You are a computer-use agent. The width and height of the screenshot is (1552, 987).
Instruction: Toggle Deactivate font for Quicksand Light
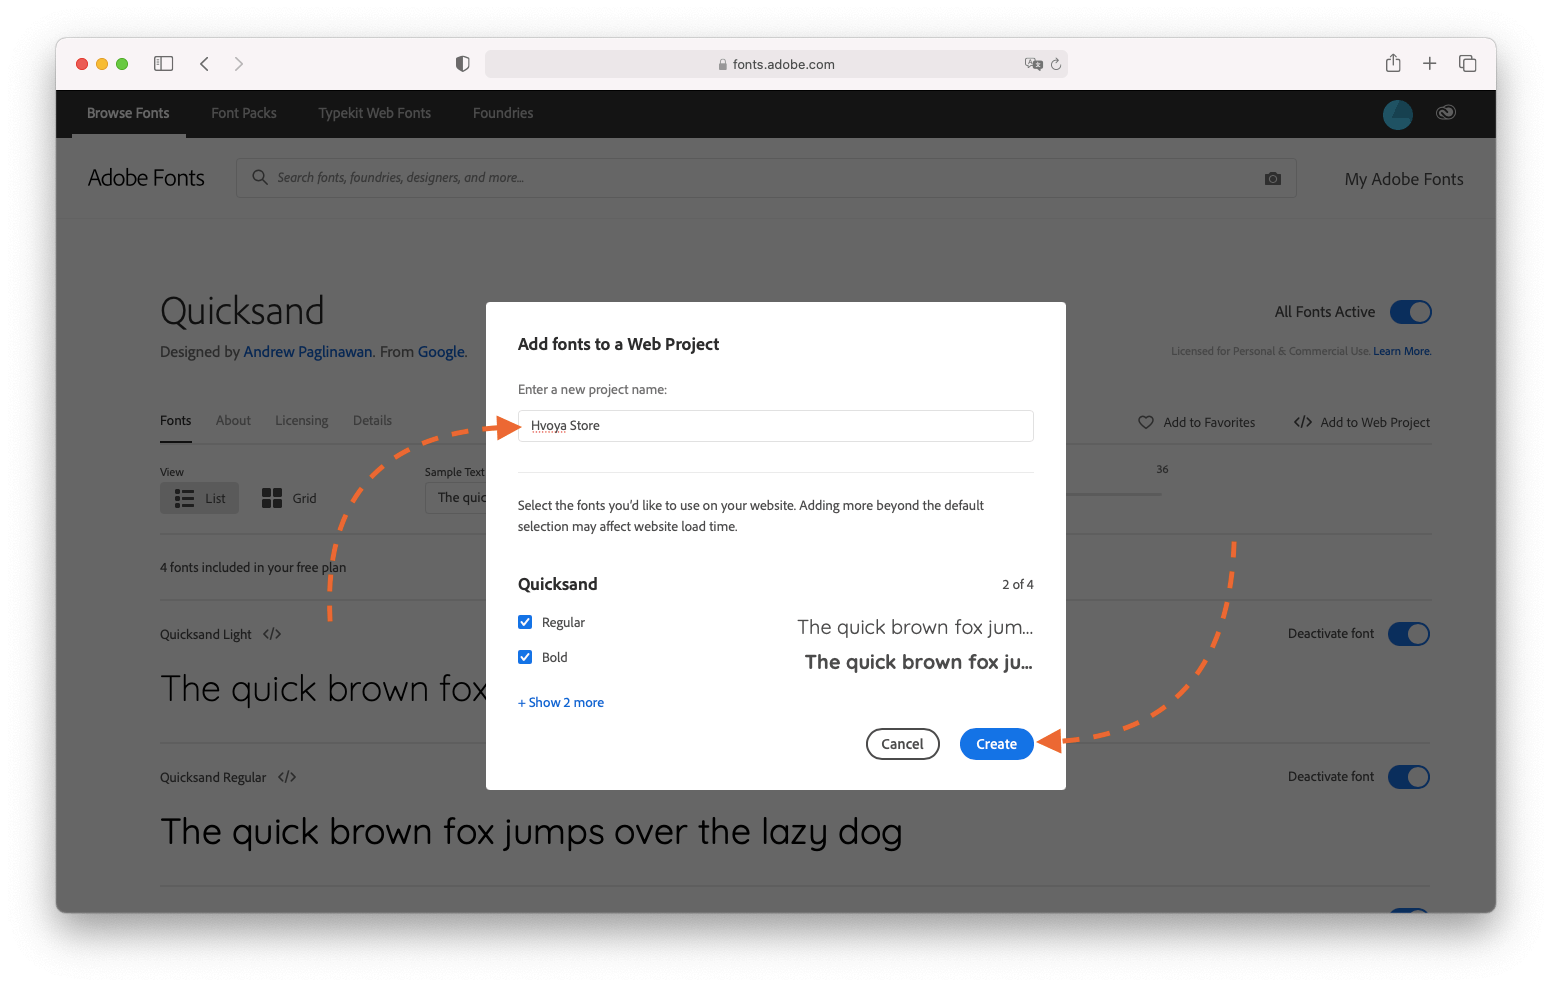1409,634
